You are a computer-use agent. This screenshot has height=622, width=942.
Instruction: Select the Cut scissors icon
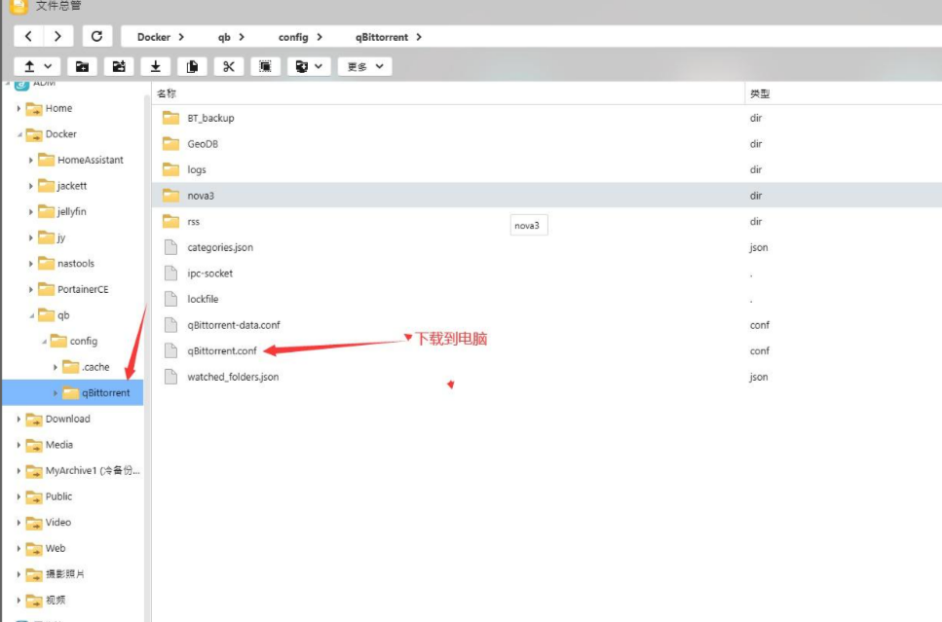pyautogui.click(x=227, y=66)
